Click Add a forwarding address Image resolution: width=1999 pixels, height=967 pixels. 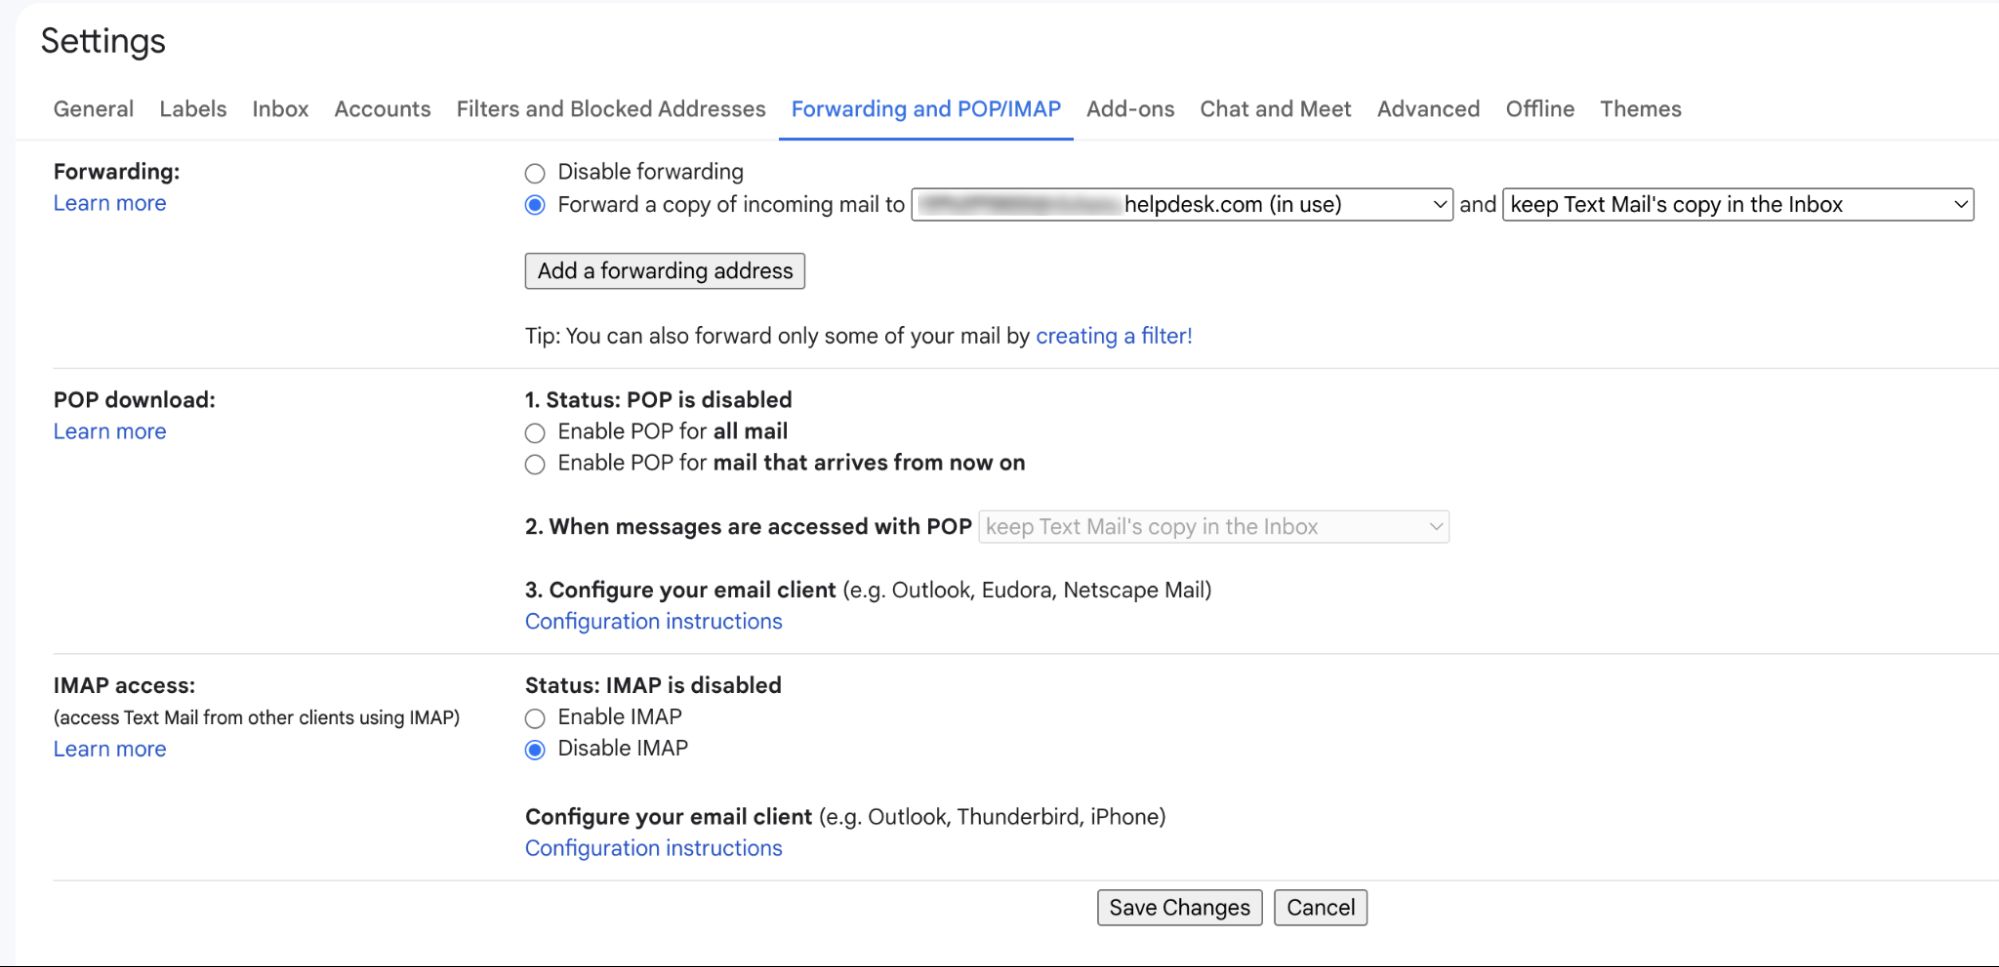coord(664,271)
